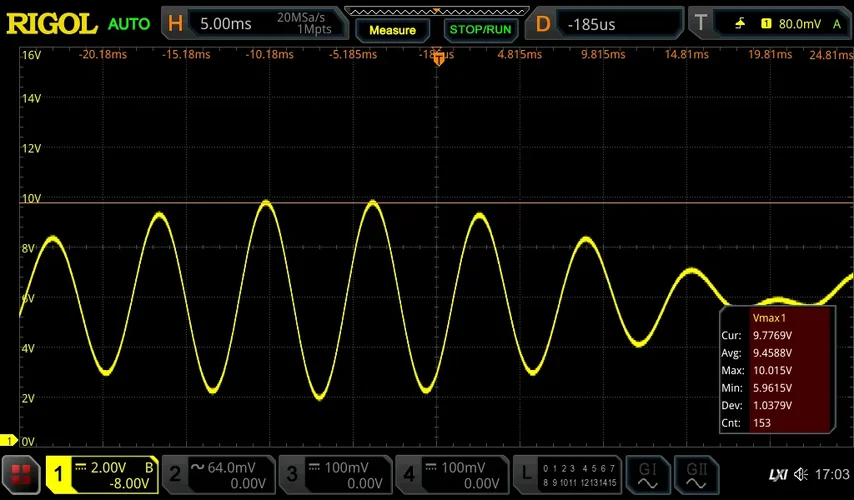Click the 17:03 clock display
The image size is (854, 500).
point(832,474)
